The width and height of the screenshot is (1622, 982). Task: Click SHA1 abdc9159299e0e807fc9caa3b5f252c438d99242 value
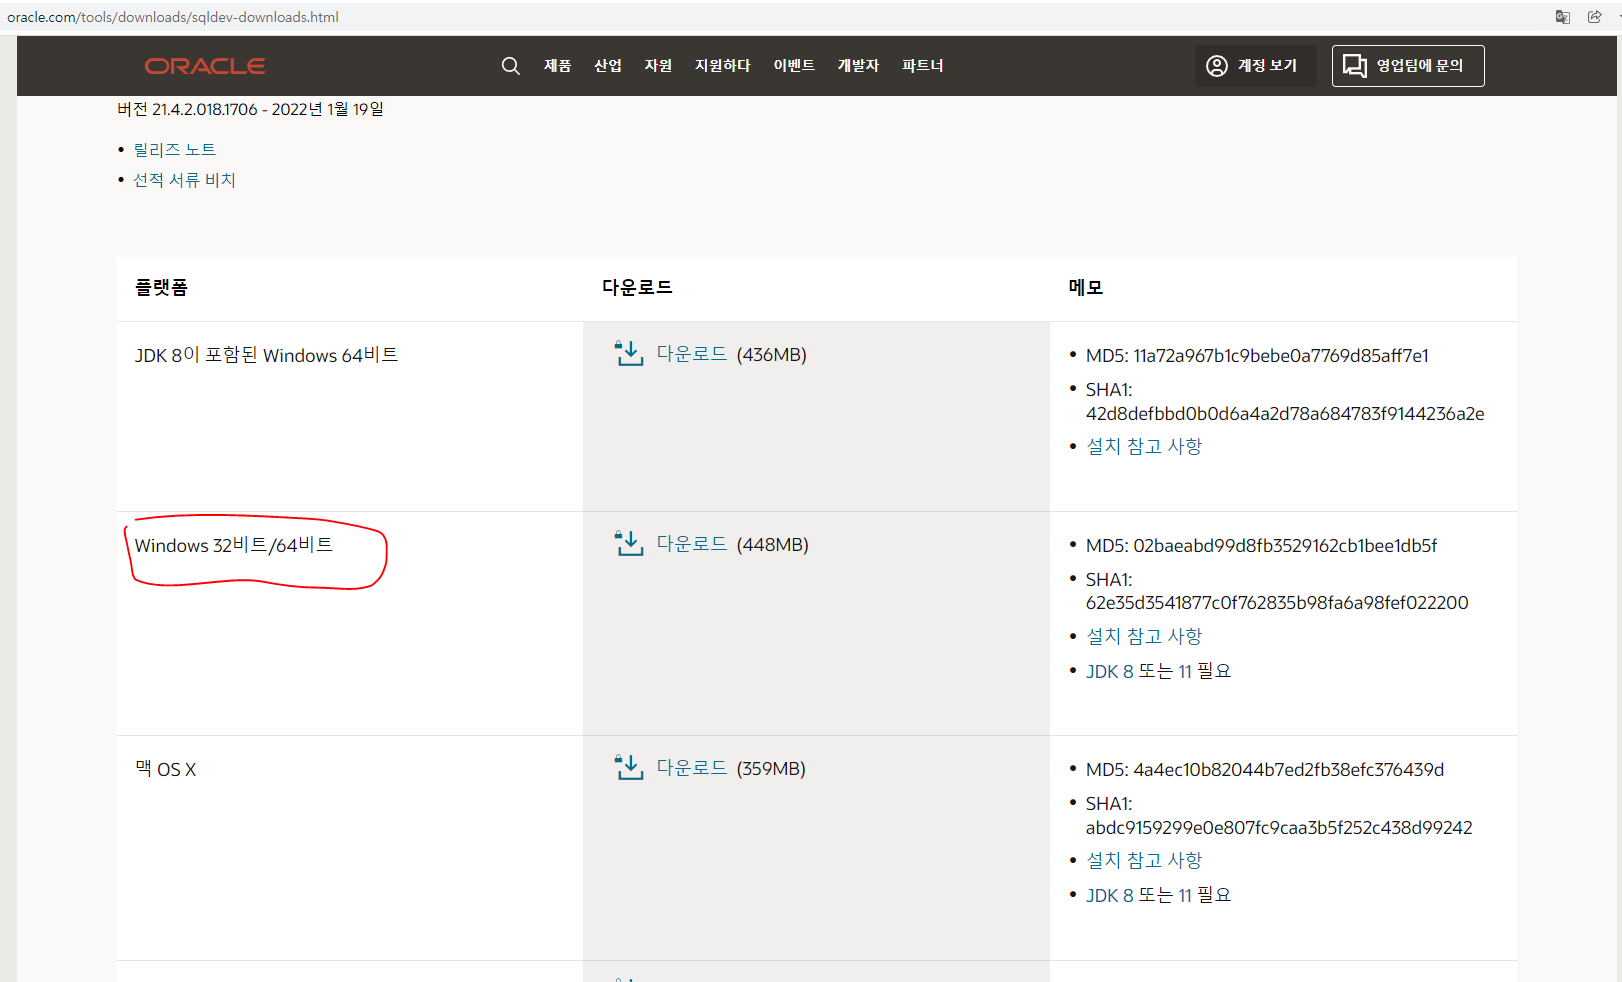(x=1279, y=828)
